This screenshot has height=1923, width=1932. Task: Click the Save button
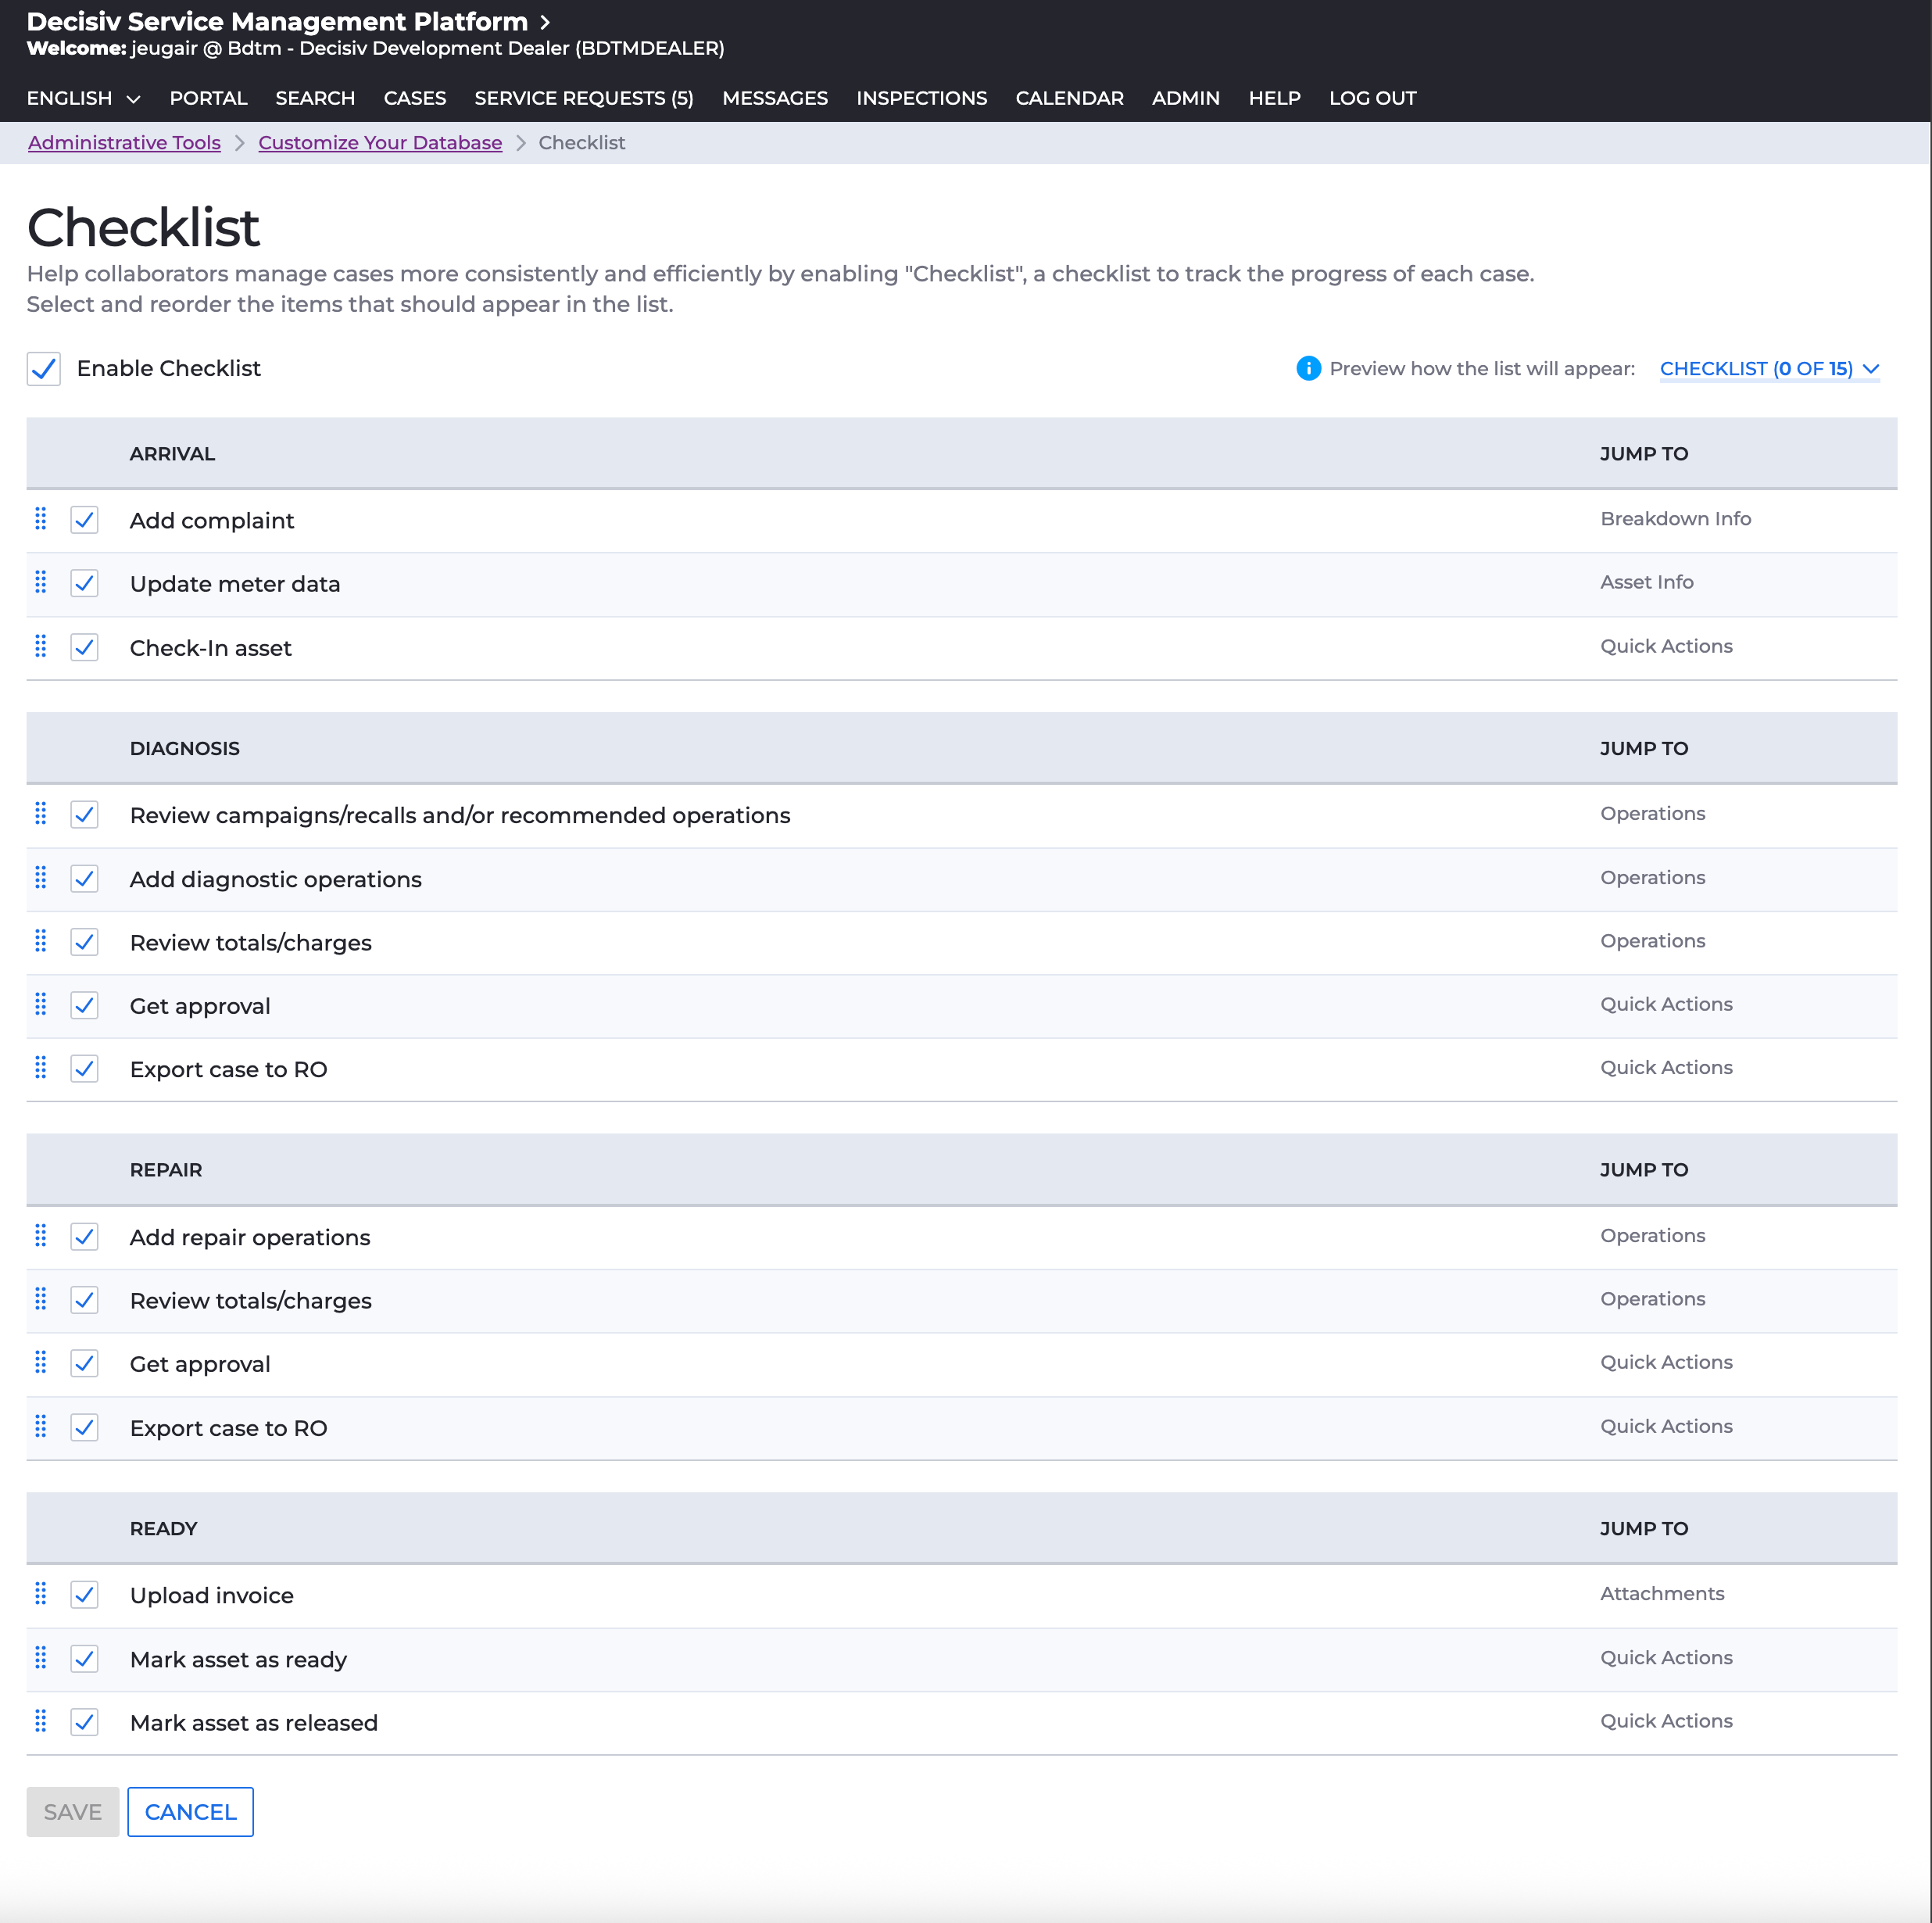point(73,1812)
